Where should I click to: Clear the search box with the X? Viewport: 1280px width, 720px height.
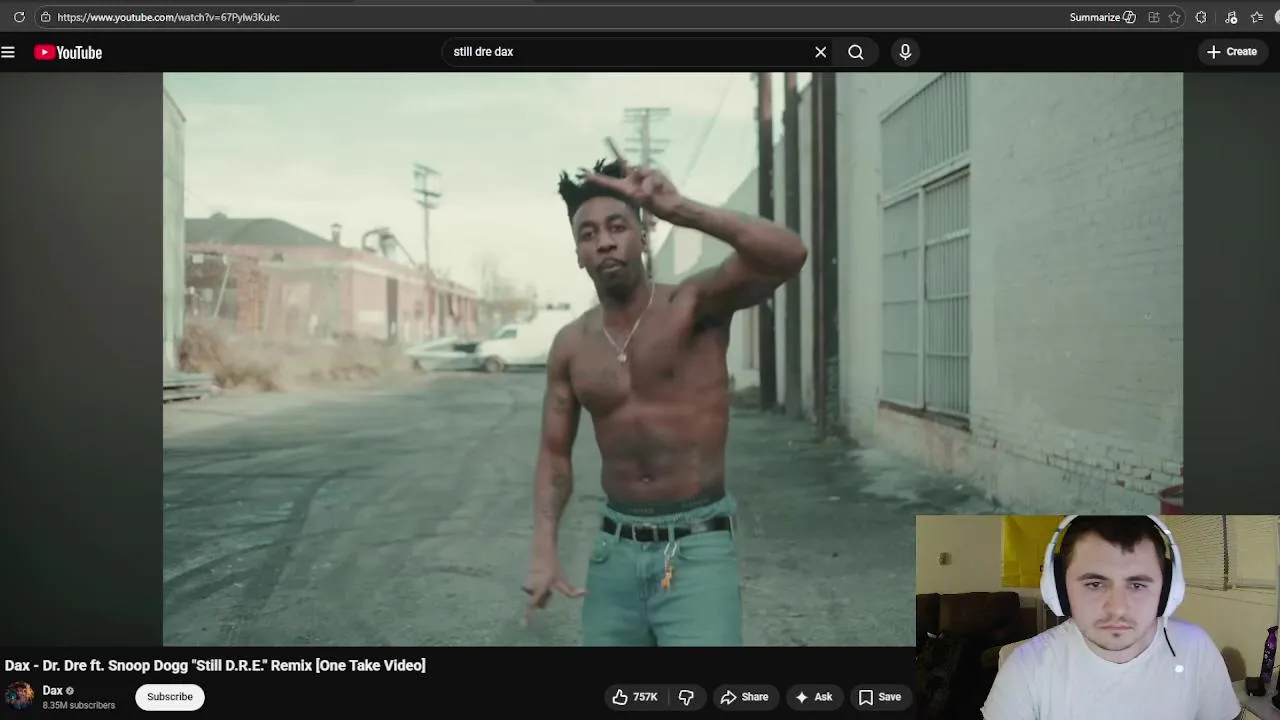click(820, 52)
